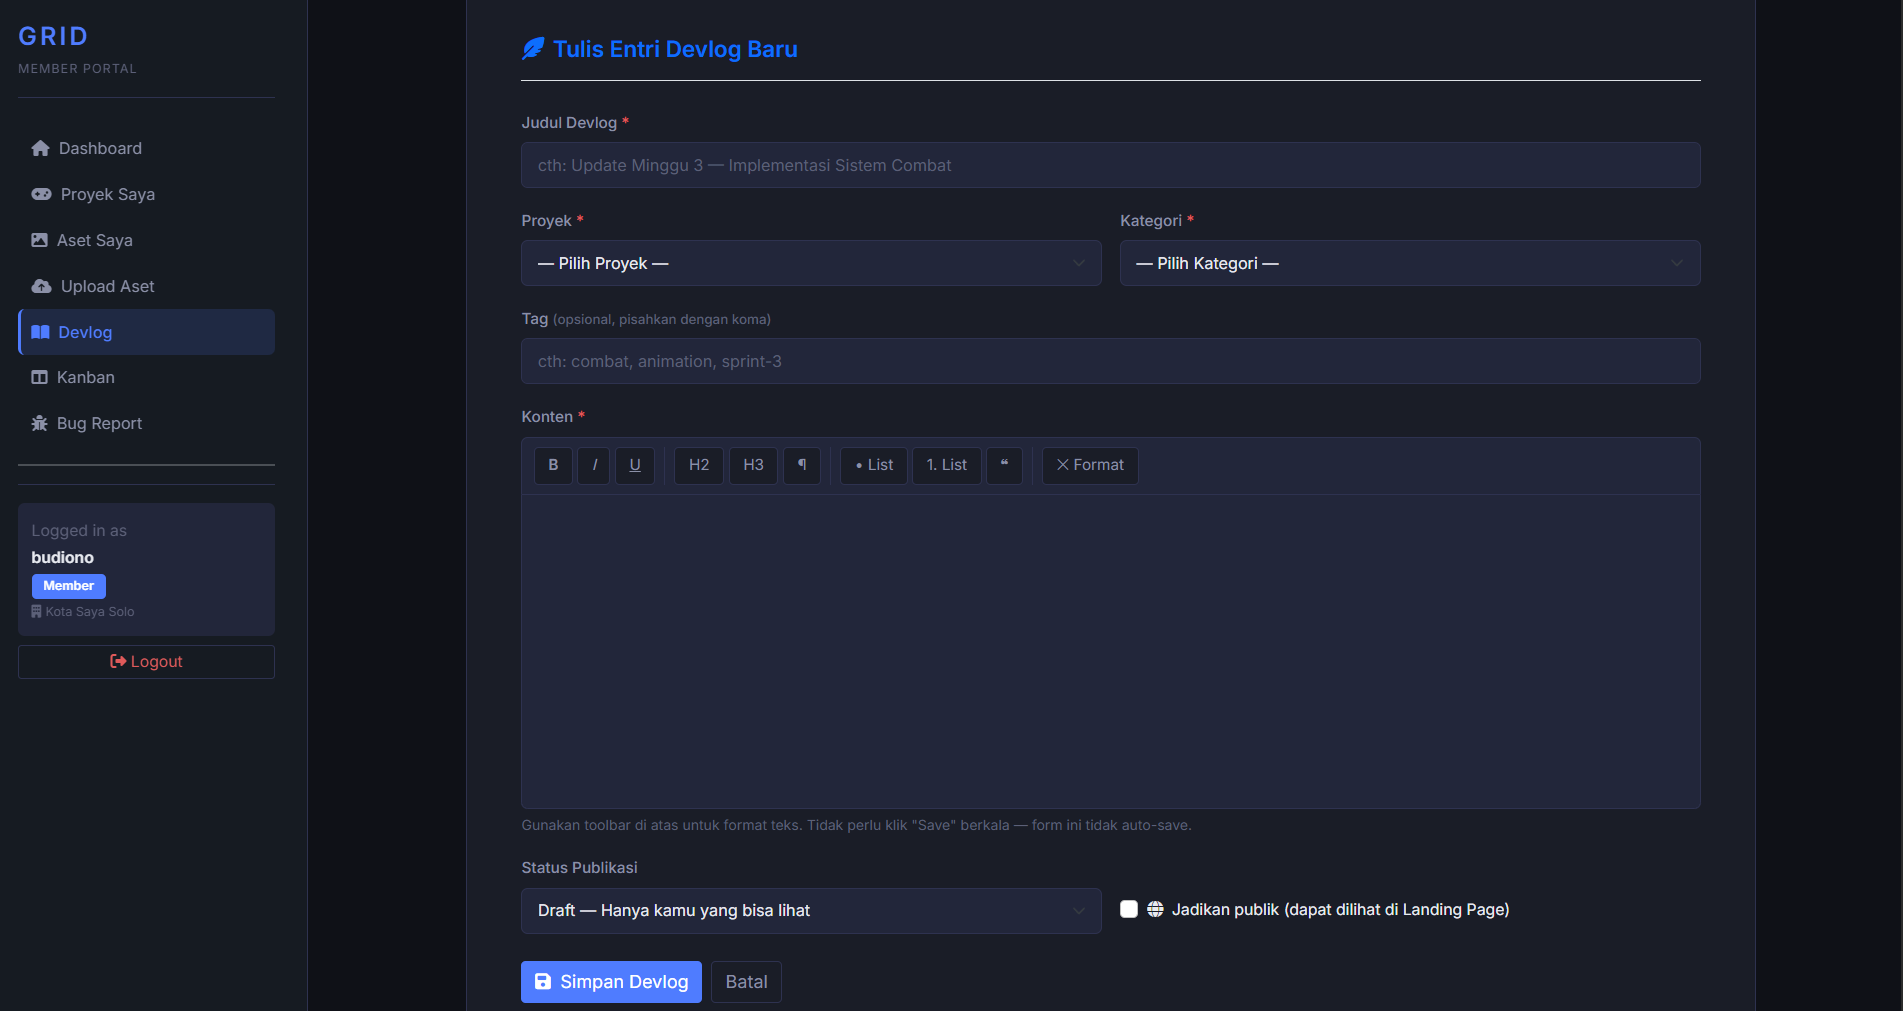The image size is (1903, 1011).
Task: Open Upload Aset in sidebar
Action: (x=146, y=286)
